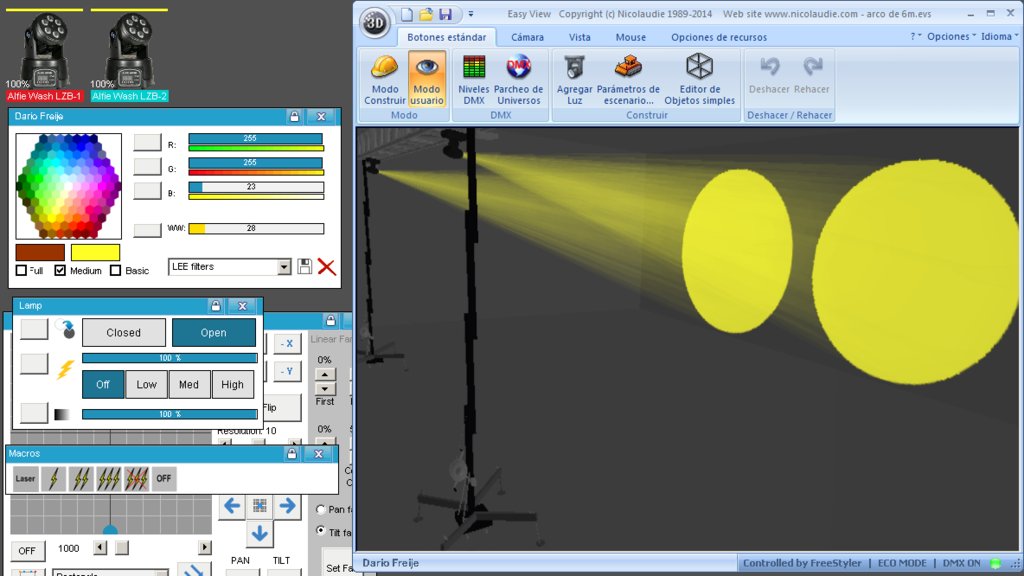Image resolution: width=1024 pixels, height=576 pixels.
Task: Open Niveles DMX levels window
Action: 473,79
